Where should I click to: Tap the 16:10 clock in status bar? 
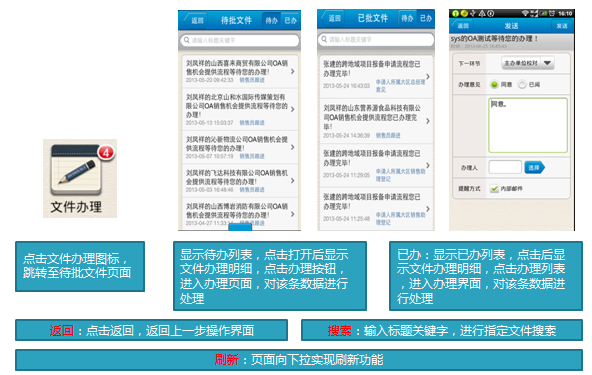pos(565,14)
